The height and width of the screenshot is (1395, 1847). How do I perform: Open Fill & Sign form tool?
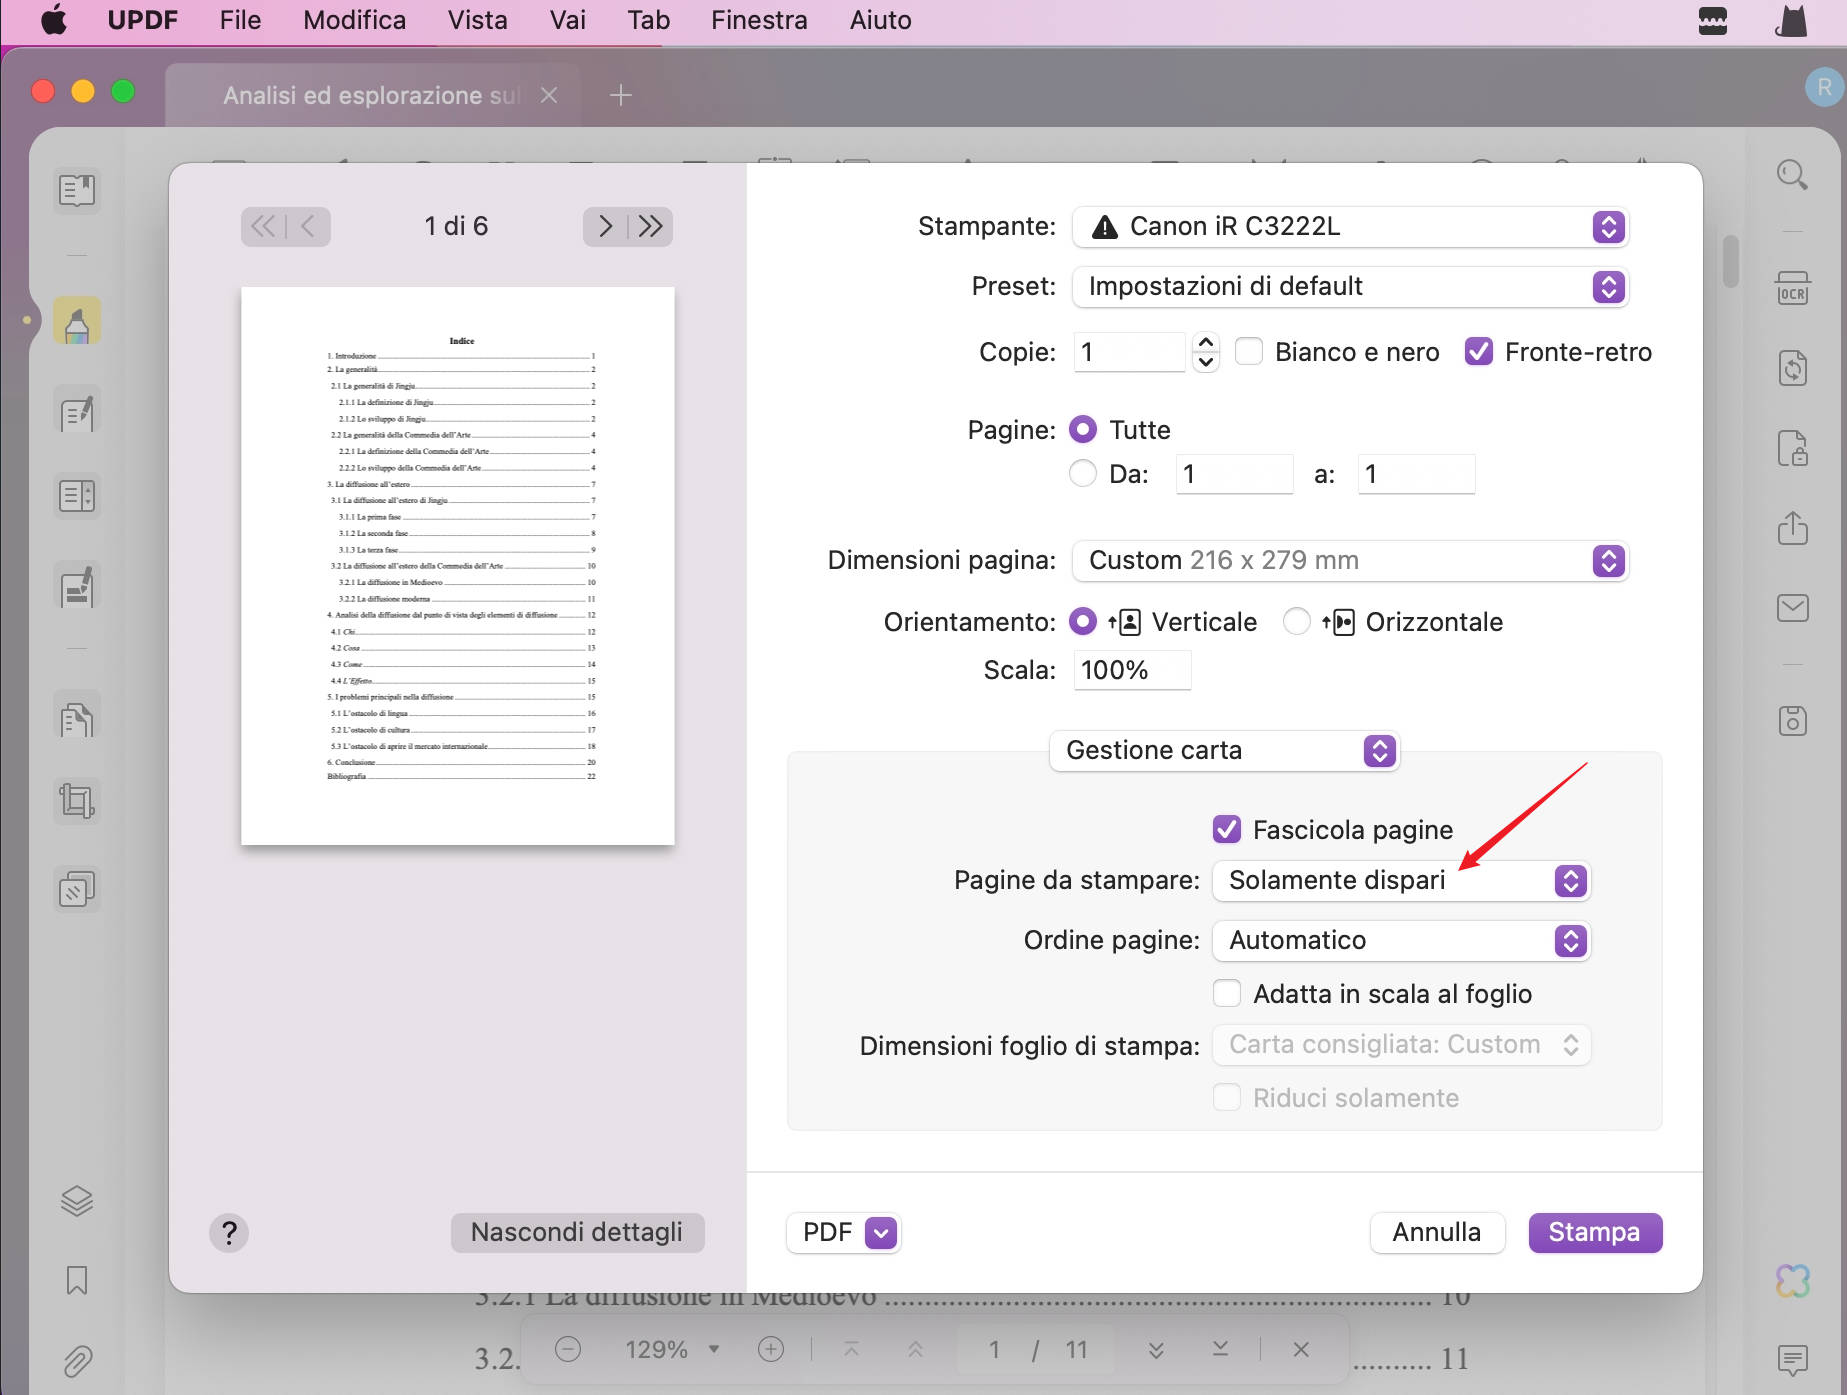77,587
